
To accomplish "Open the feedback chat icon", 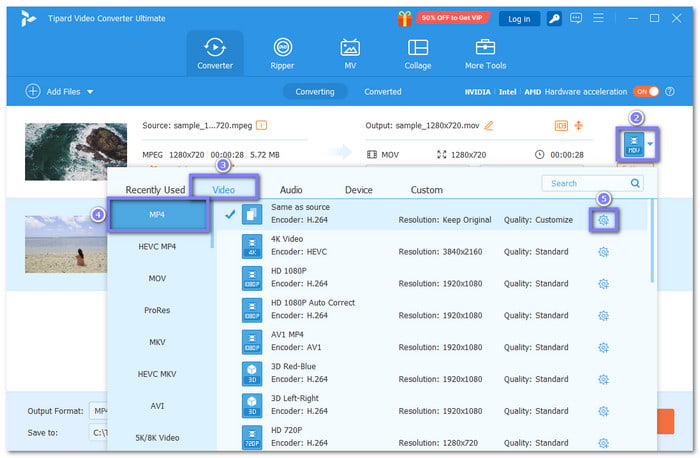I will (576, 18).
